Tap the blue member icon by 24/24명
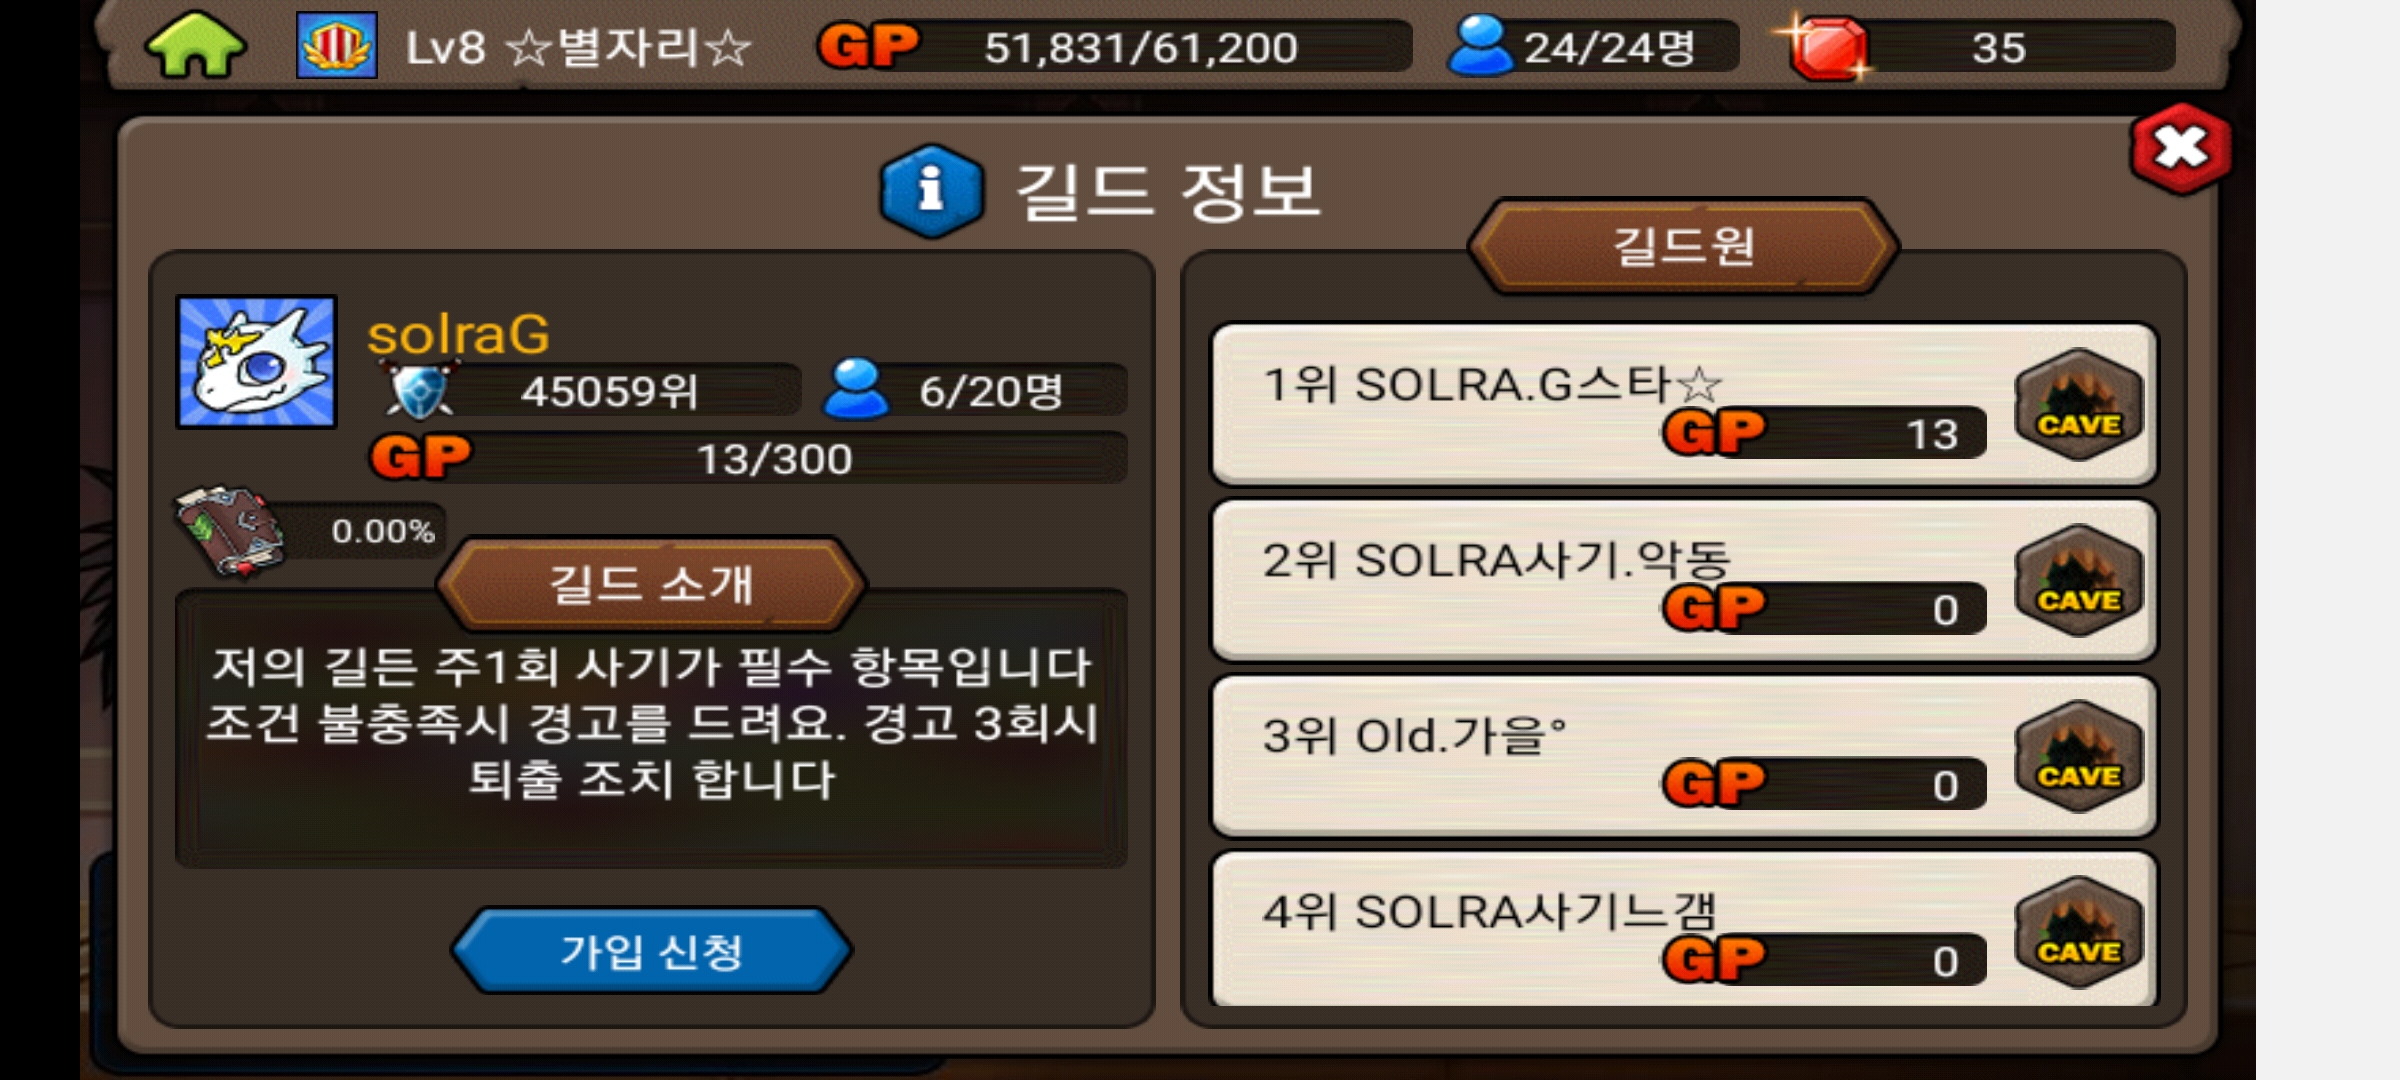The width and height of the screenshot is (2400, 1080). coord(1480,46)
